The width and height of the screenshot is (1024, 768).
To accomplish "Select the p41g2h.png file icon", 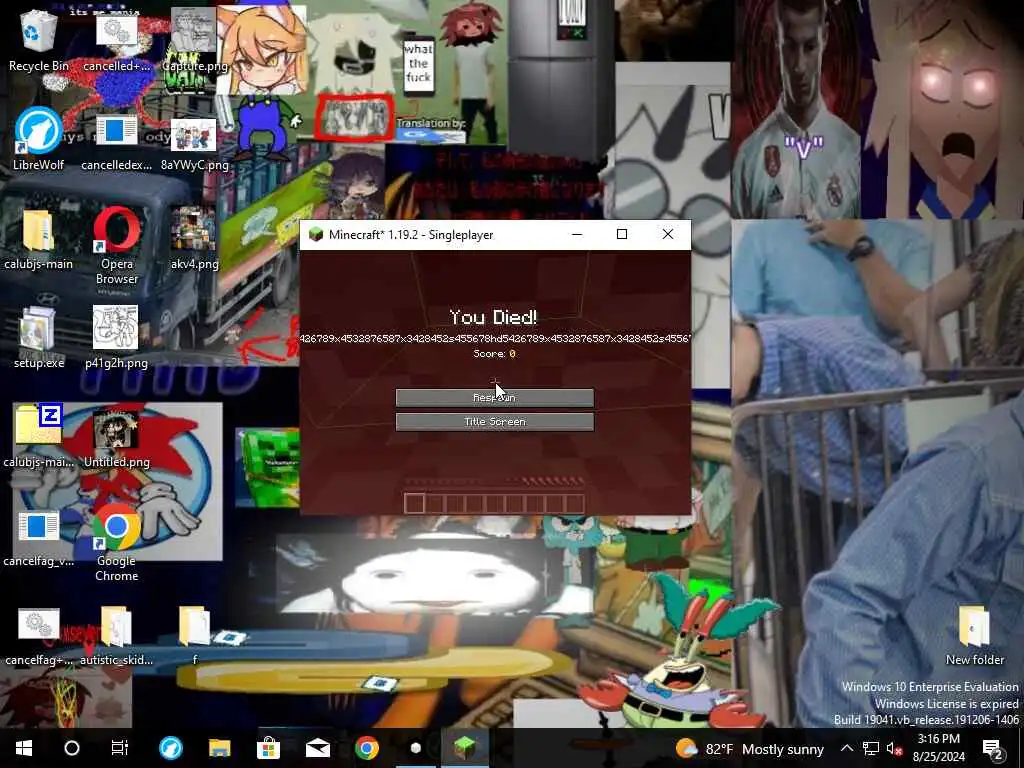I will [116, 338].
